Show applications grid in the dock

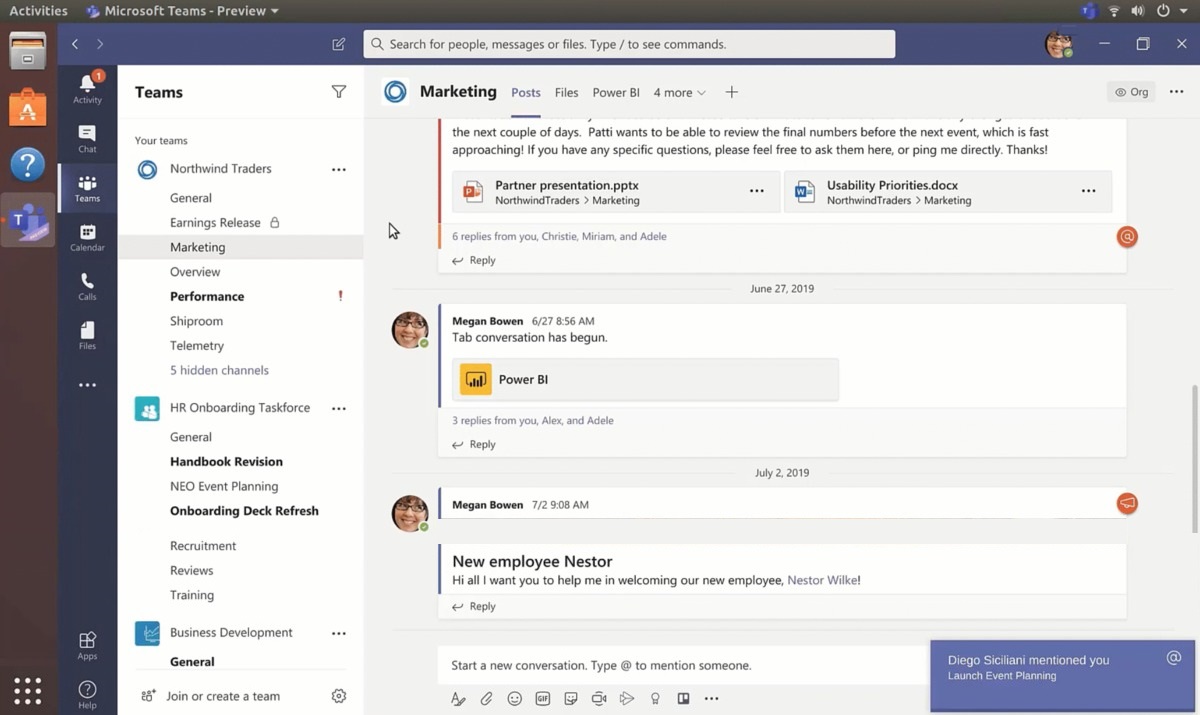28,690
